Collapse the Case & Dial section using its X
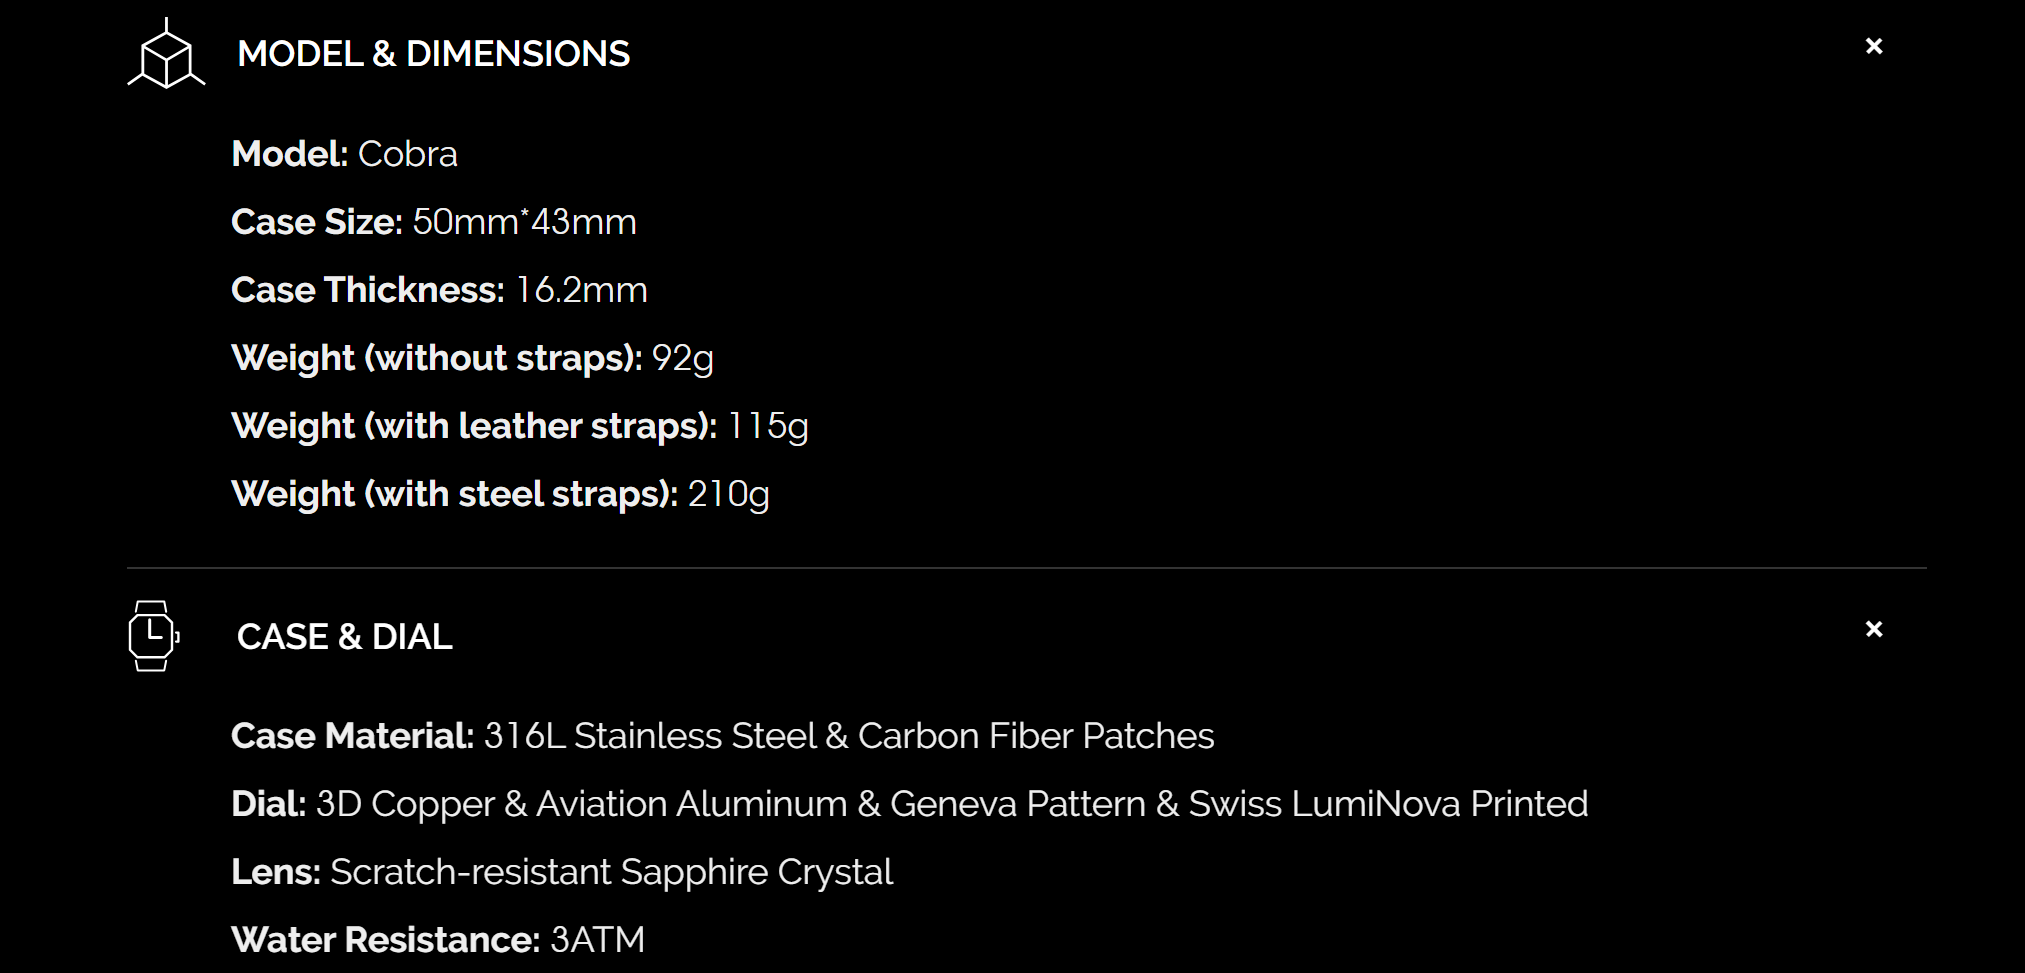Image resolution: width=2025 pixels, height=973 pixels. tap(1874, 629)
